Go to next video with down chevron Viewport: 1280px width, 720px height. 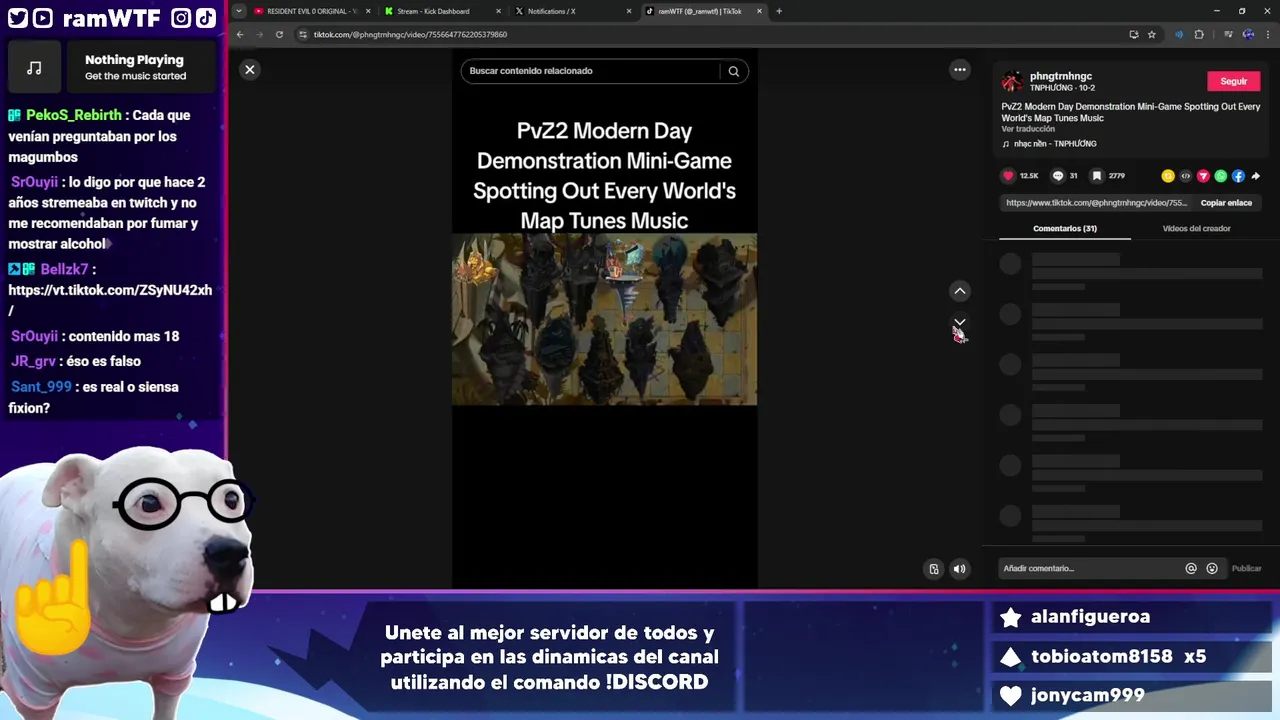pyautogui.click(x=960, y=323)
